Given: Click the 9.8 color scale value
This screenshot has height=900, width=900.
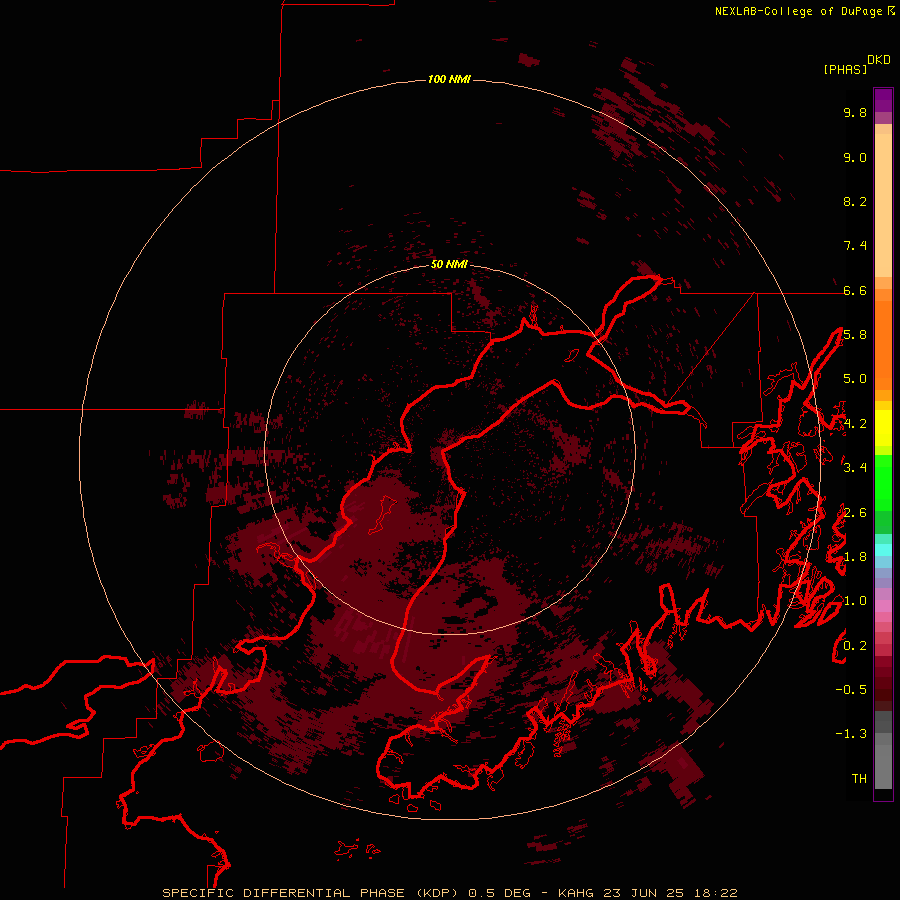Looking at the screenshot, I should tap(855, 112).
